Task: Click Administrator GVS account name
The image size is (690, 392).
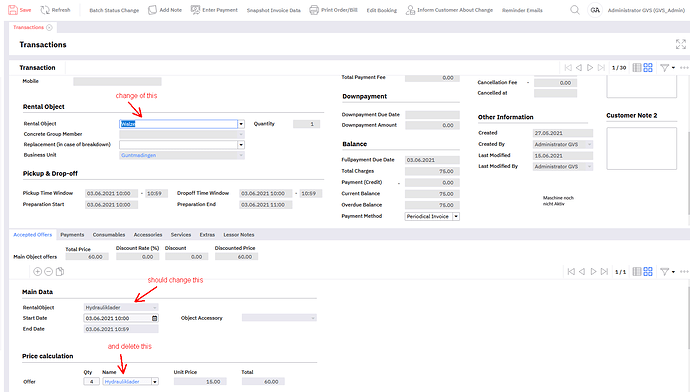Action: [646, 10]
